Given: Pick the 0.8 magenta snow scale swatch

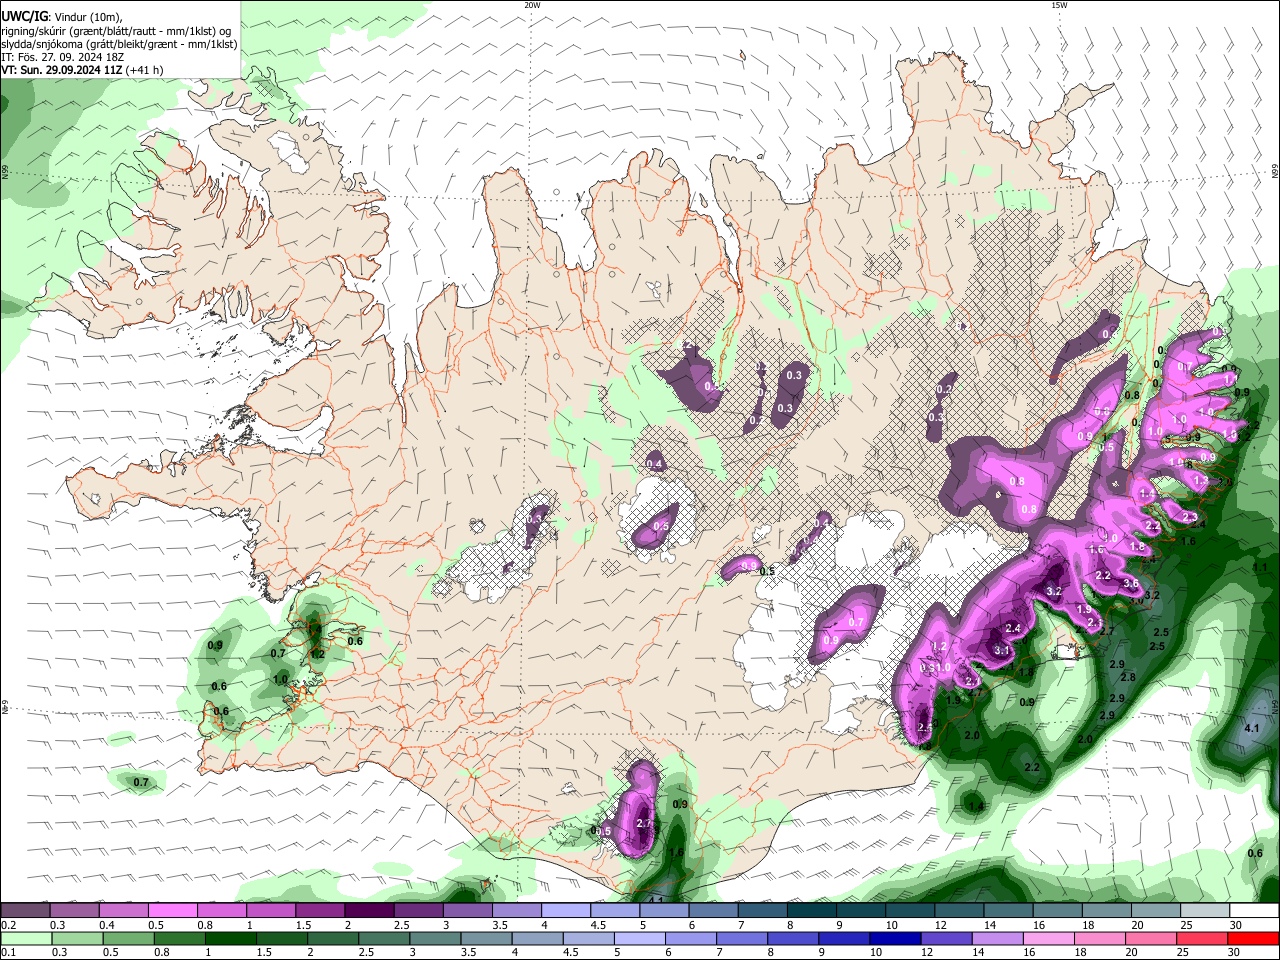Looking at the screenshot, I should click(x=221, y=911).
